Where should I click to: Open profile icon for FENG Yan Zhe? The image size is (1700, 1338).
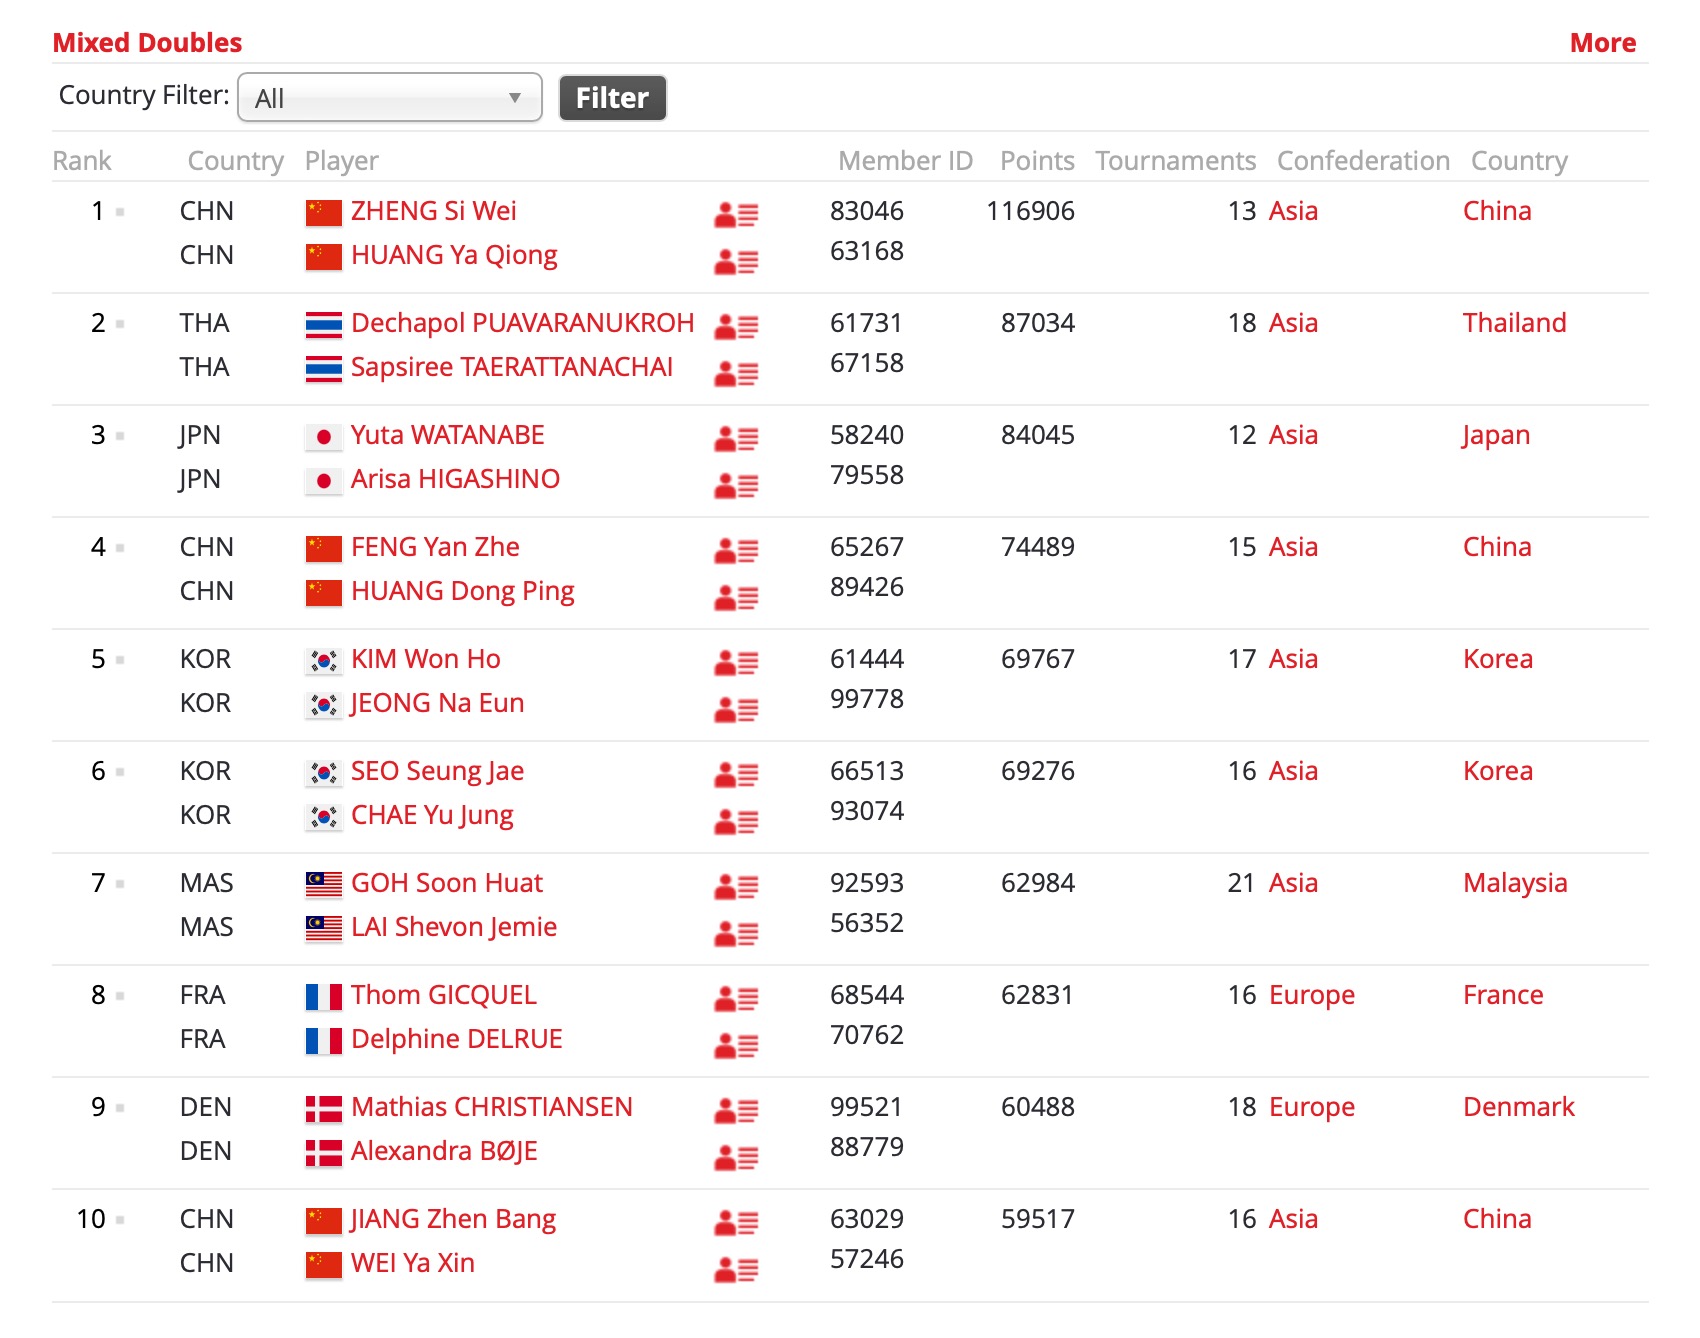pos(736,550)
